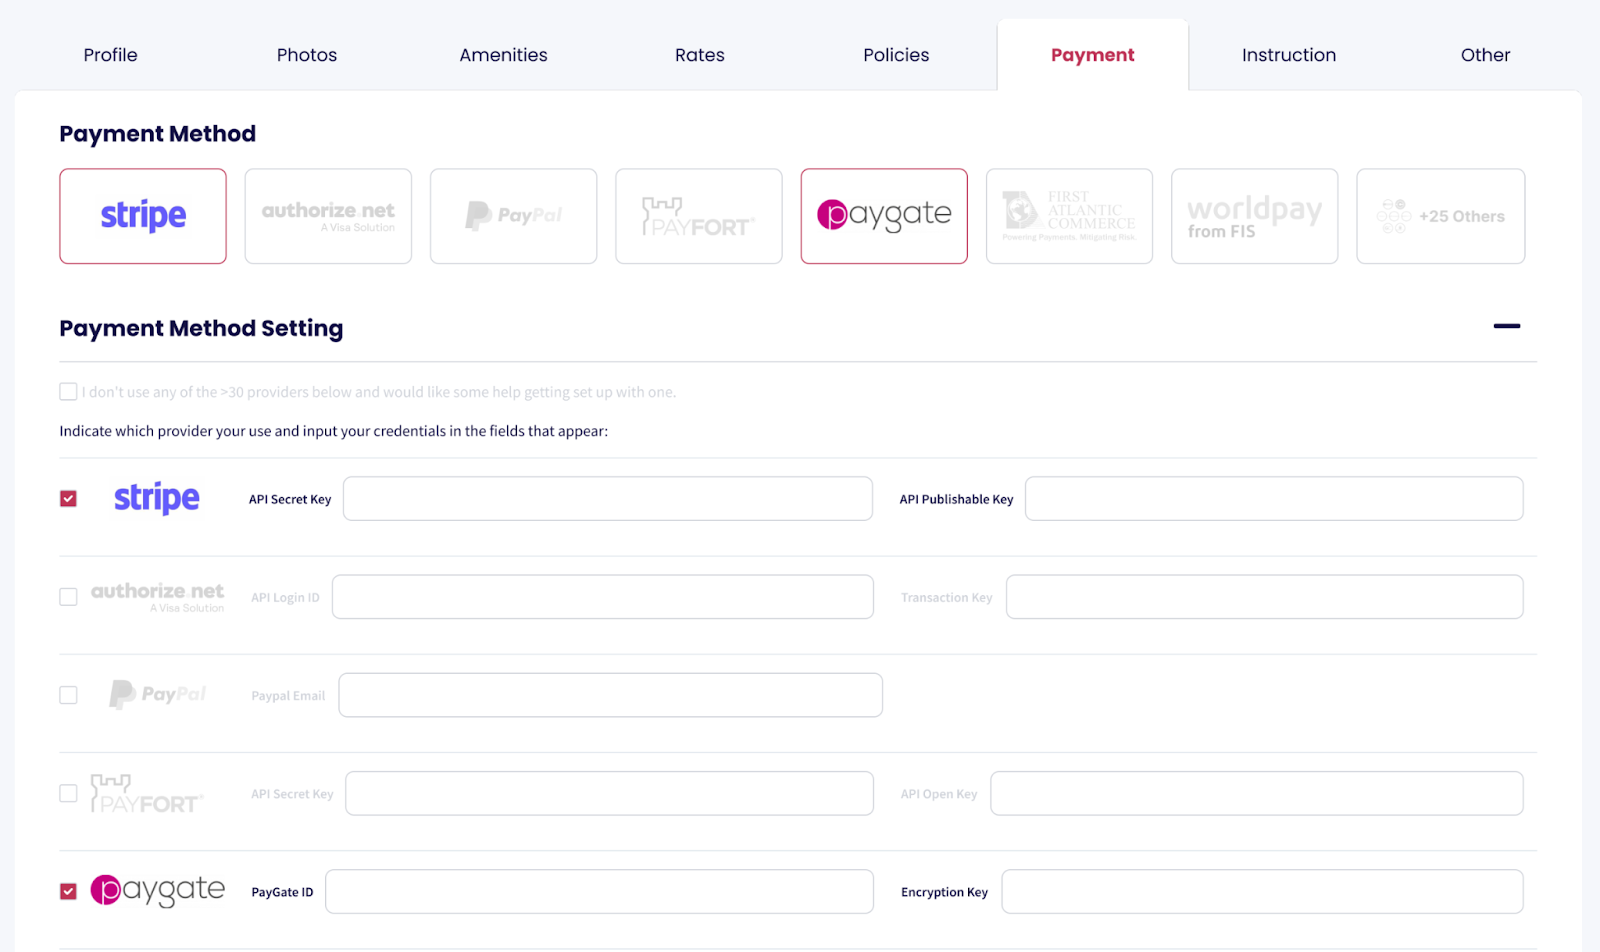
Task: Uncheck the Paygate provider checkbox
Action: coord(68,891)
